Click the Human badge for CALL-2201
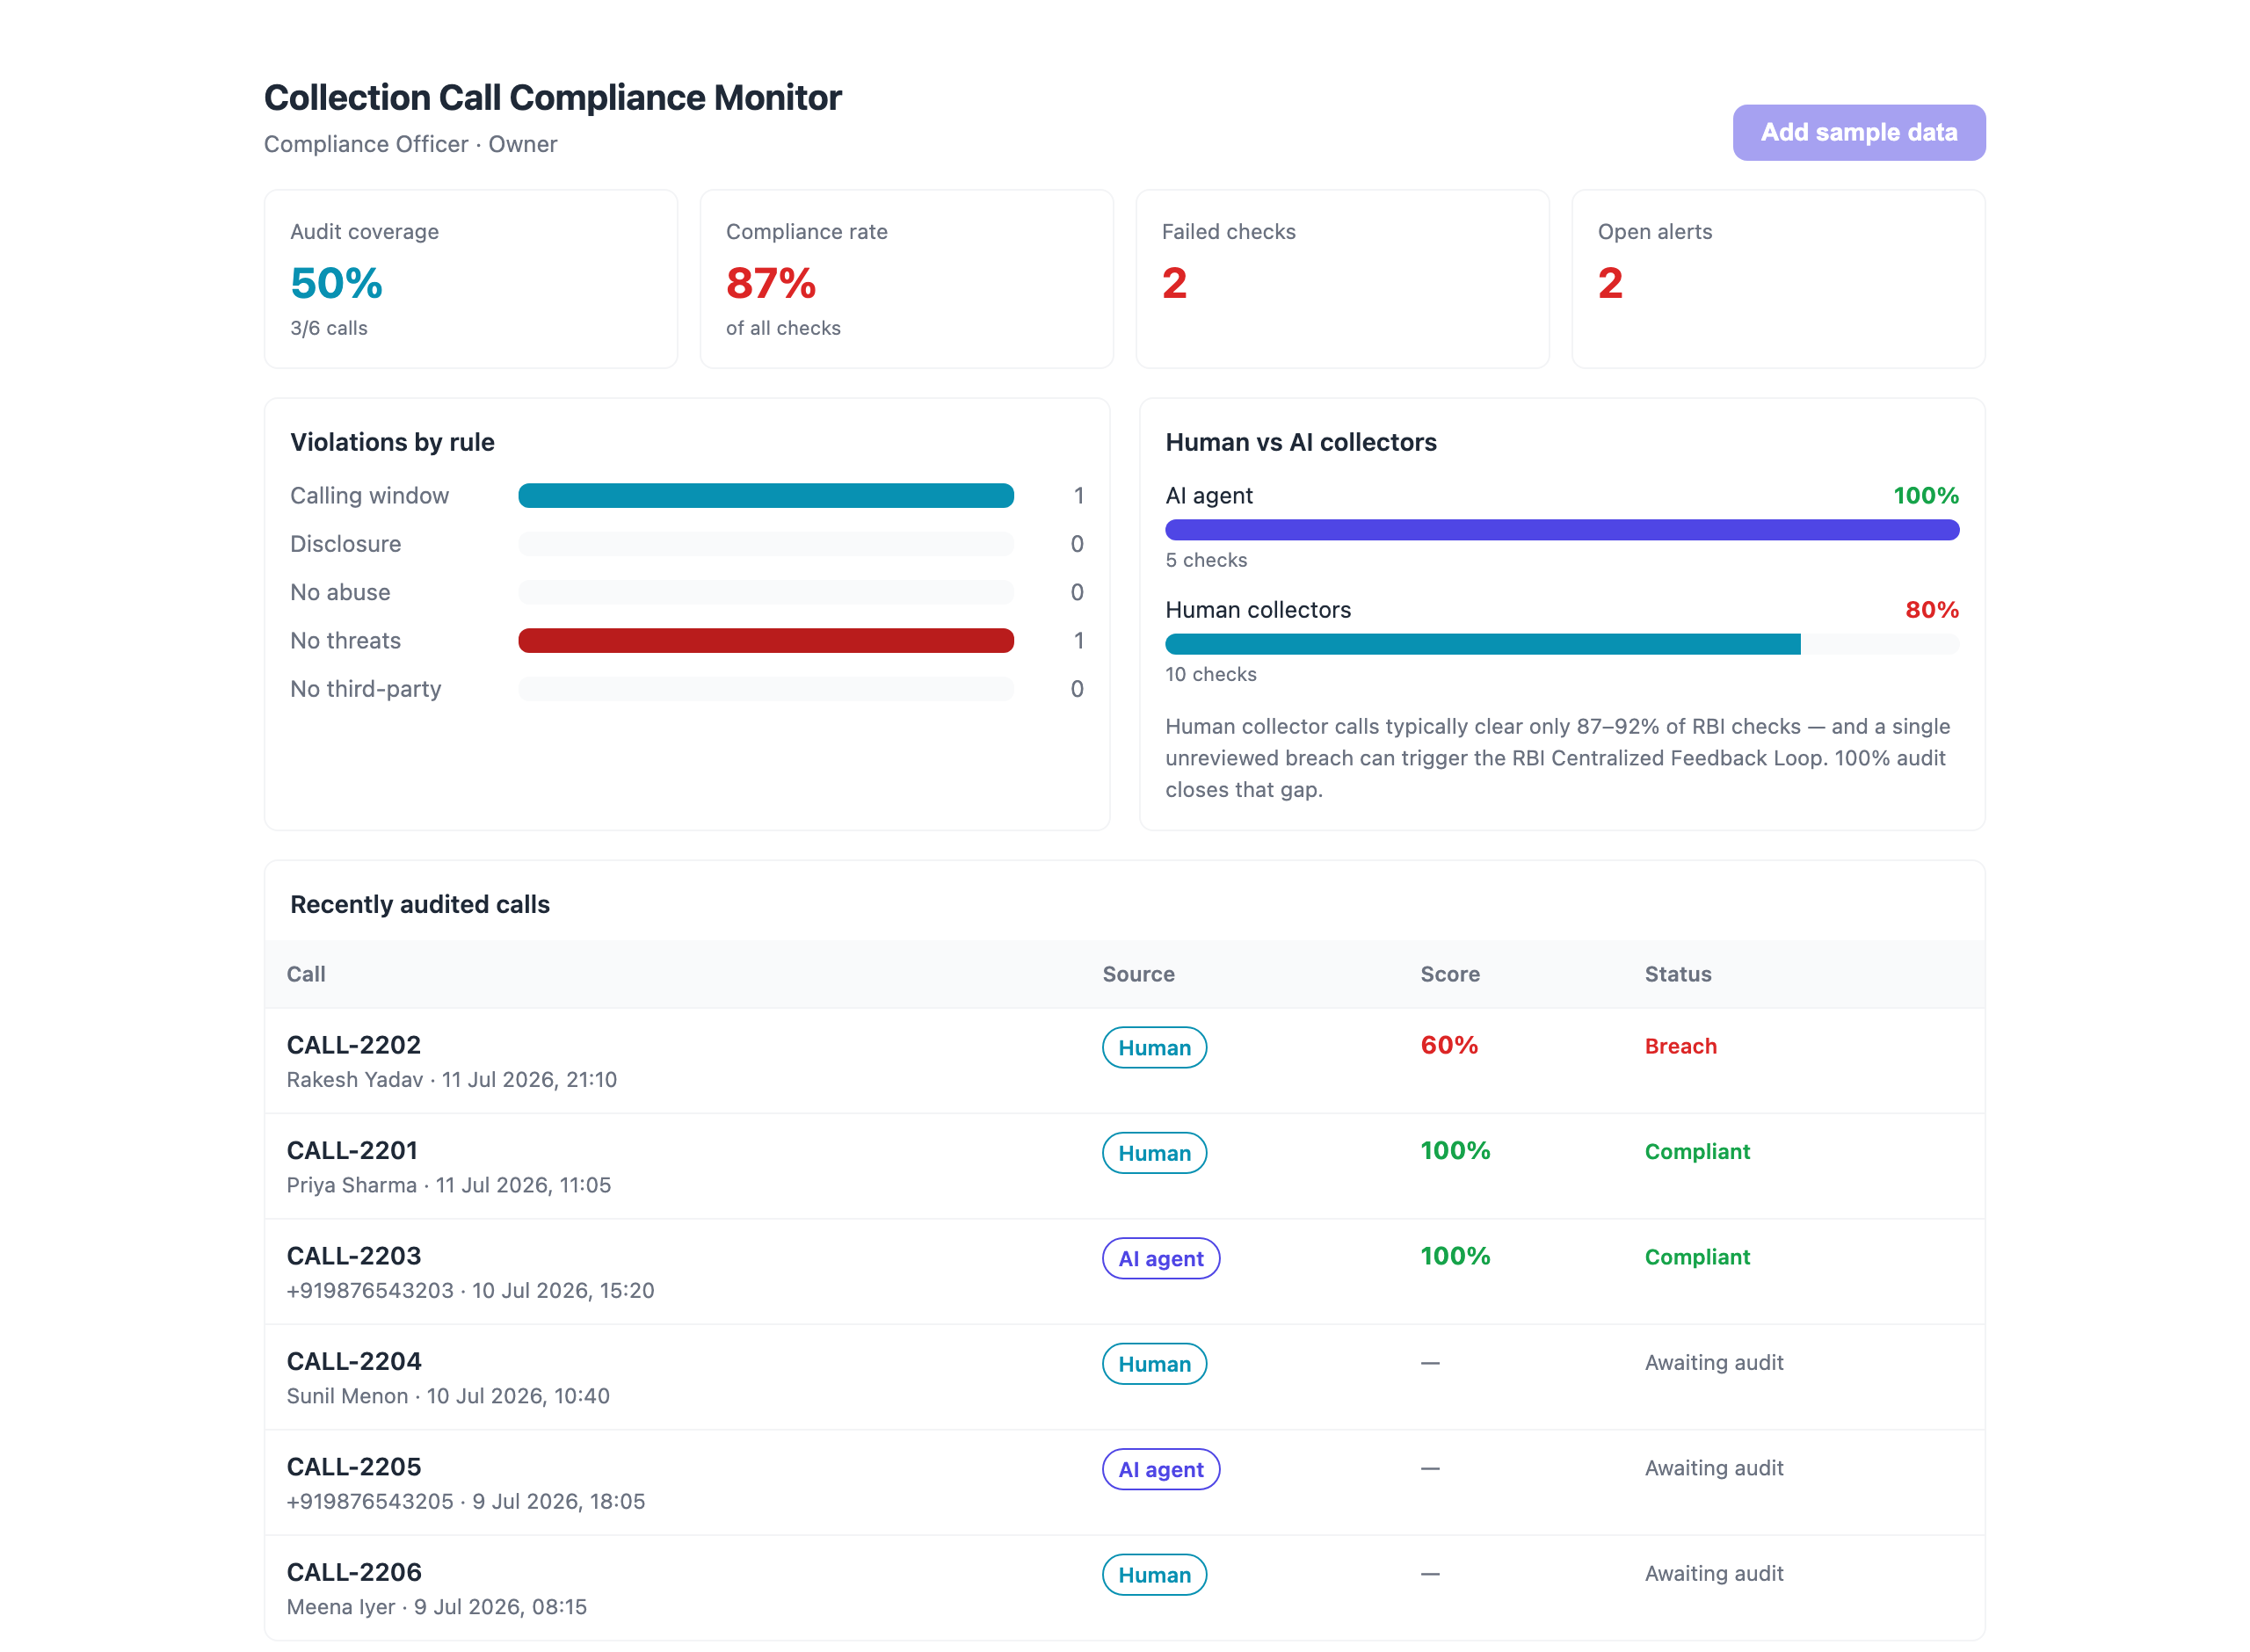The image size is (2250, 1652). (1154, 1152)
